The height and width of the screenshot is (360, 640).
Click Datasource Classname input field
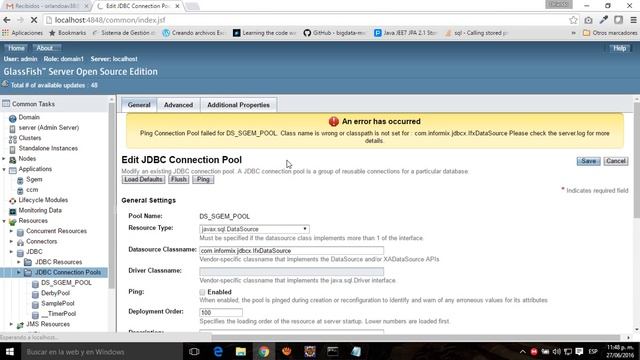click(x=291, y=250)
